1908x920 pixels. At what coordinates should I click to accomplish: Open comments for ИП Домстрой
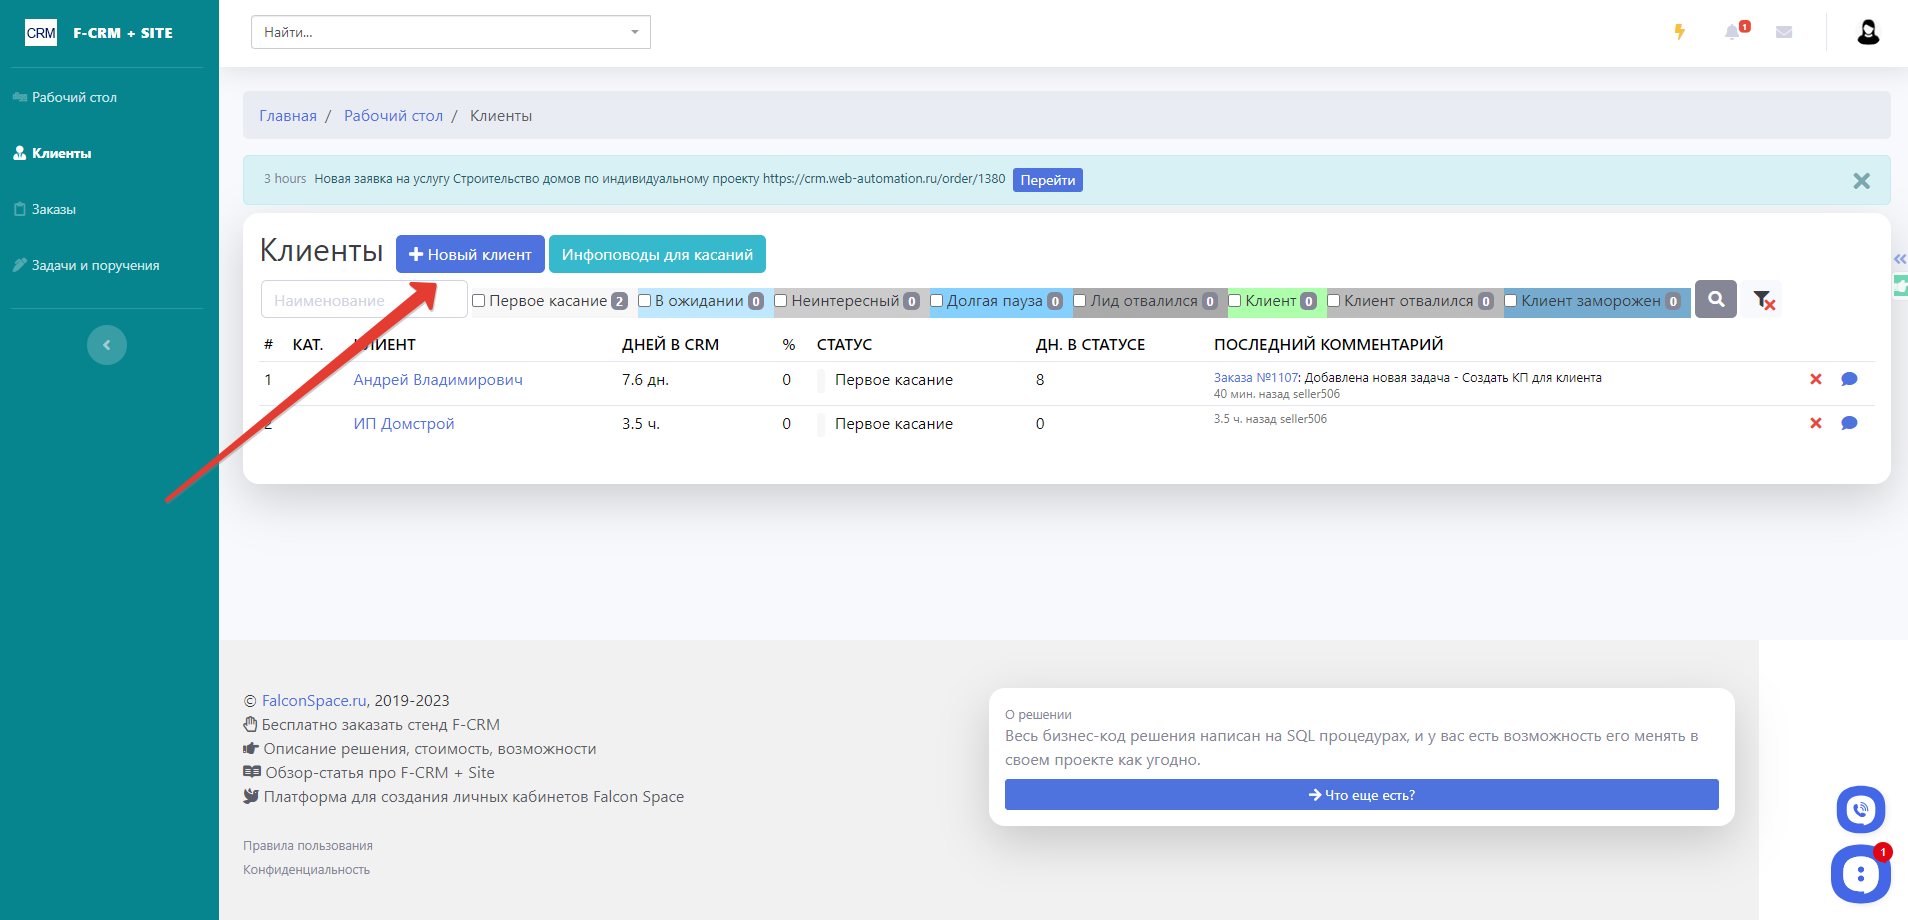1849,423
